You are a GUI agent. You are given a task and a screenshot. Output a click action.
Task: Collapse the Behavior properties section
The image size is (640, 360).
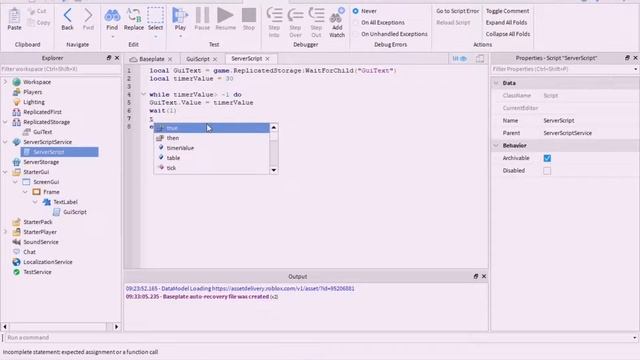point(496,145)
